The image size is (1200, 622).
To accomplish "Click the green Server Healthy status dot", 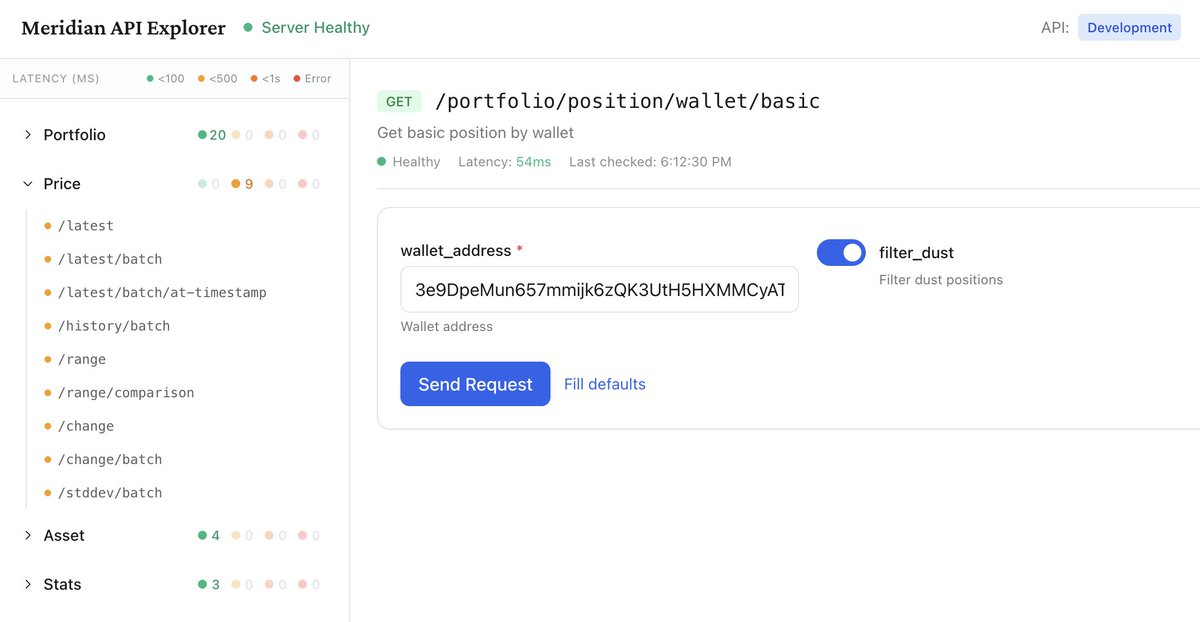I will pos(248,28).
